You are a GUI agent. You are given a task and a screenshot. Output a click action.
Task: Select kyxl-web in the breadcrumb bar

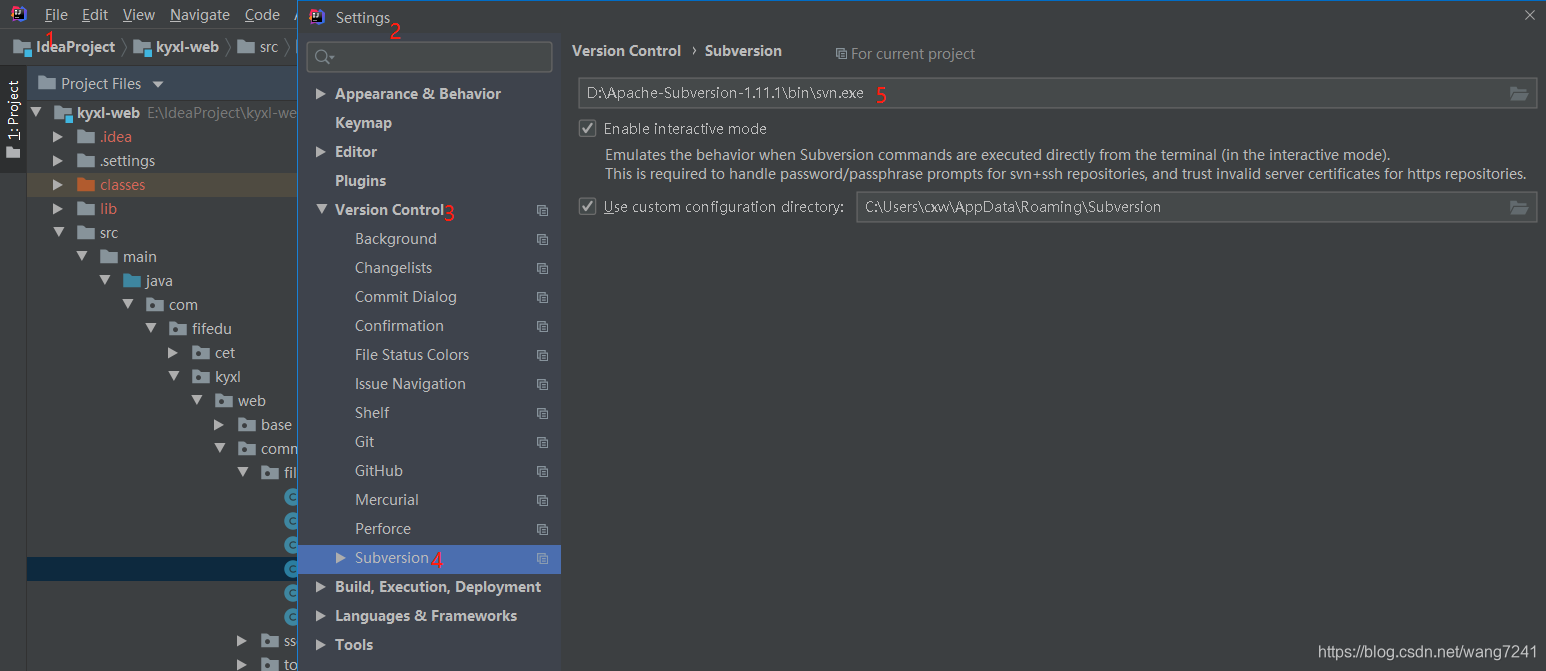point(176,47)
